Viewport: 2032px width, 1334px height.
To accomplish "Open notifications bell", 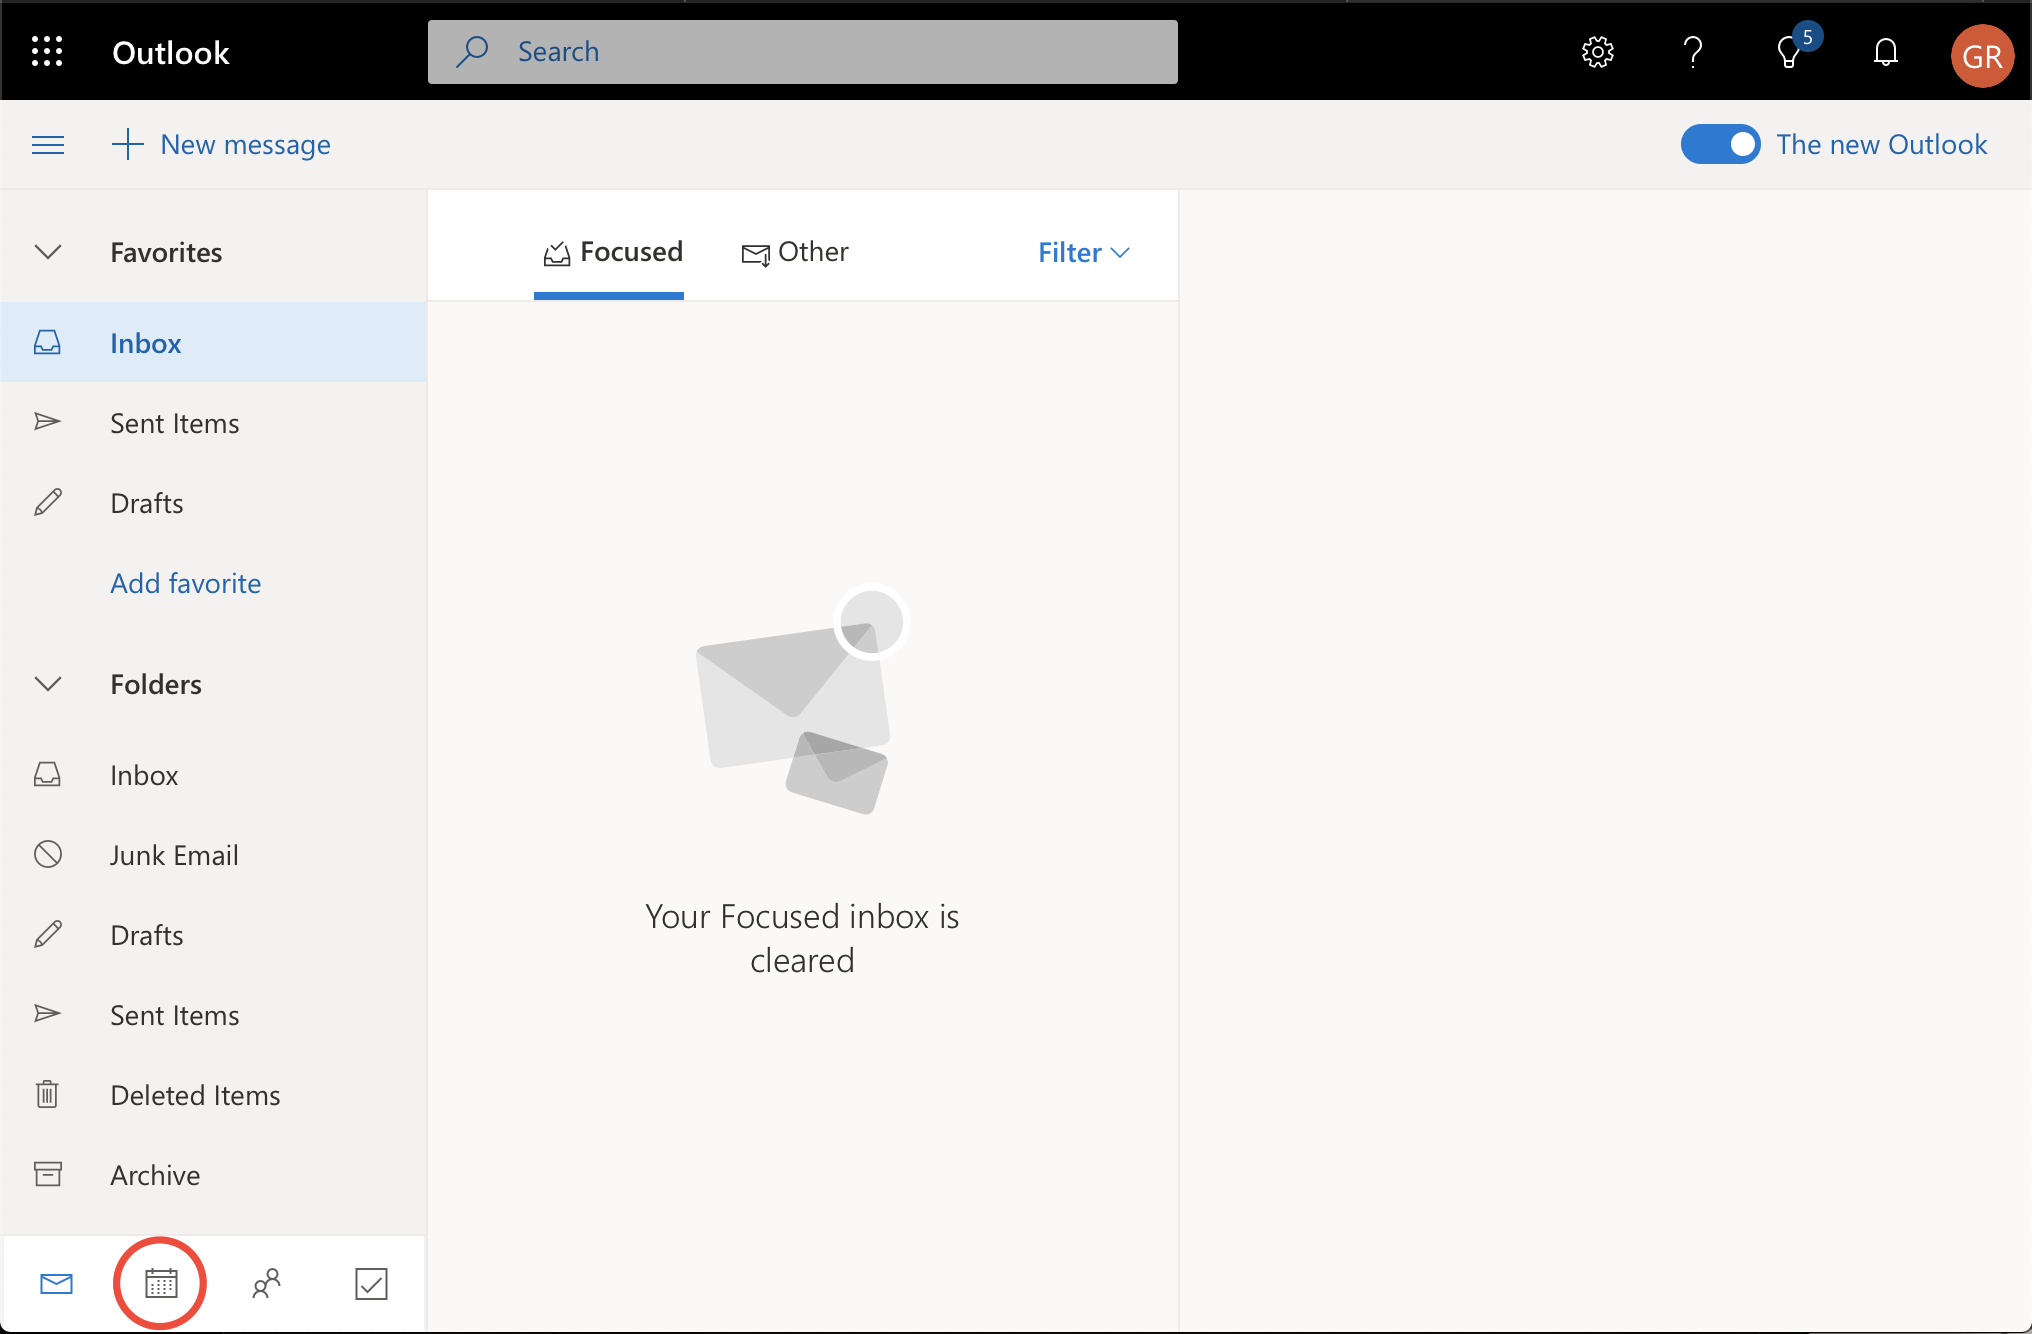I will tap(1885, 52).
